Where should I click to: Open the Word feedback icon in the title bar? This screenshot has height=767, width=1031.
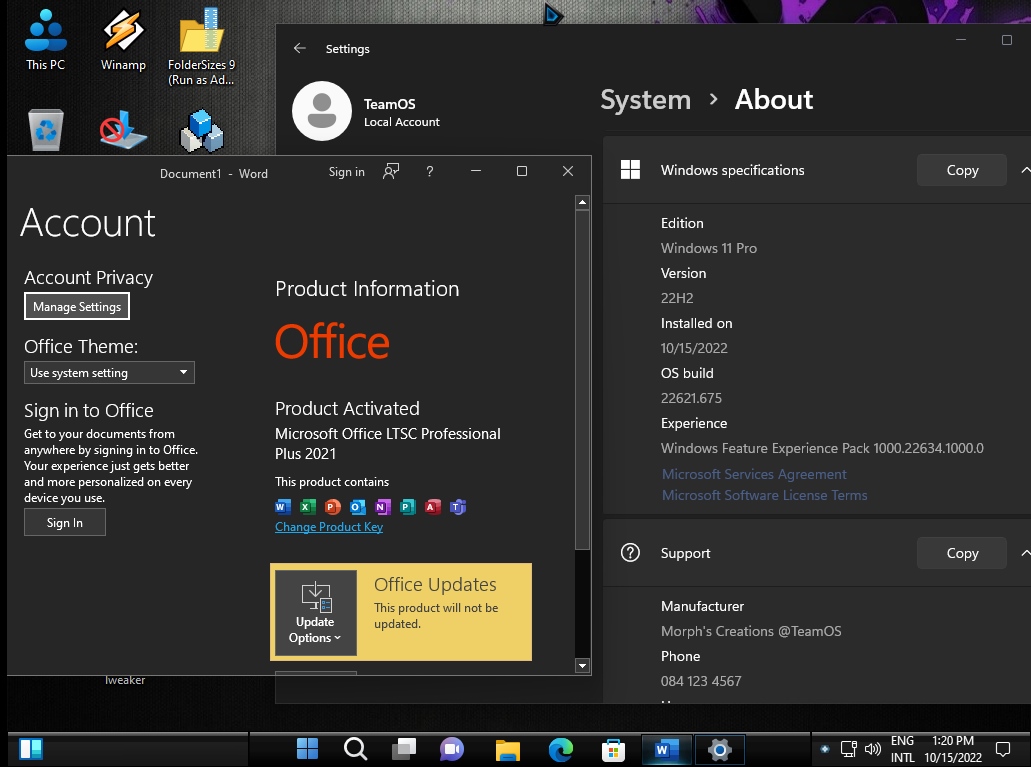point(391,172)
